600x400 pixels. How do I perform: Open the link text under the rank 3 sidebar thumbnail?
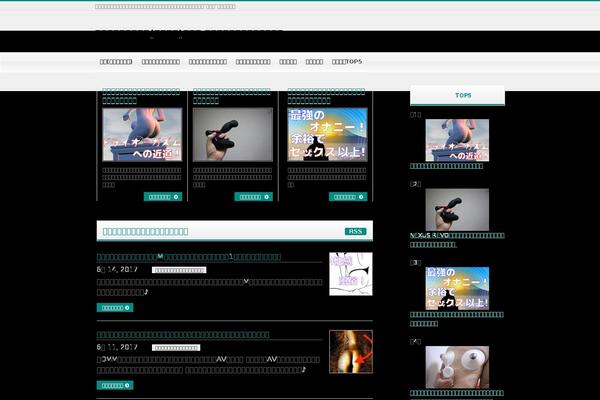coord(457,319)
